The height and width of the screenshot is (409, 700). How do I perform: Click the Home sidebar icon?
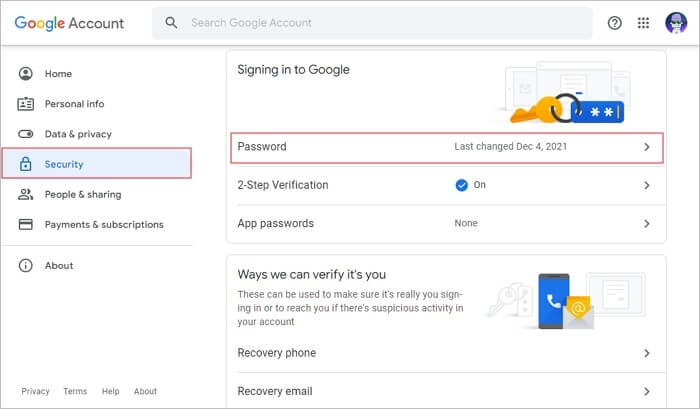pos(26,74)
